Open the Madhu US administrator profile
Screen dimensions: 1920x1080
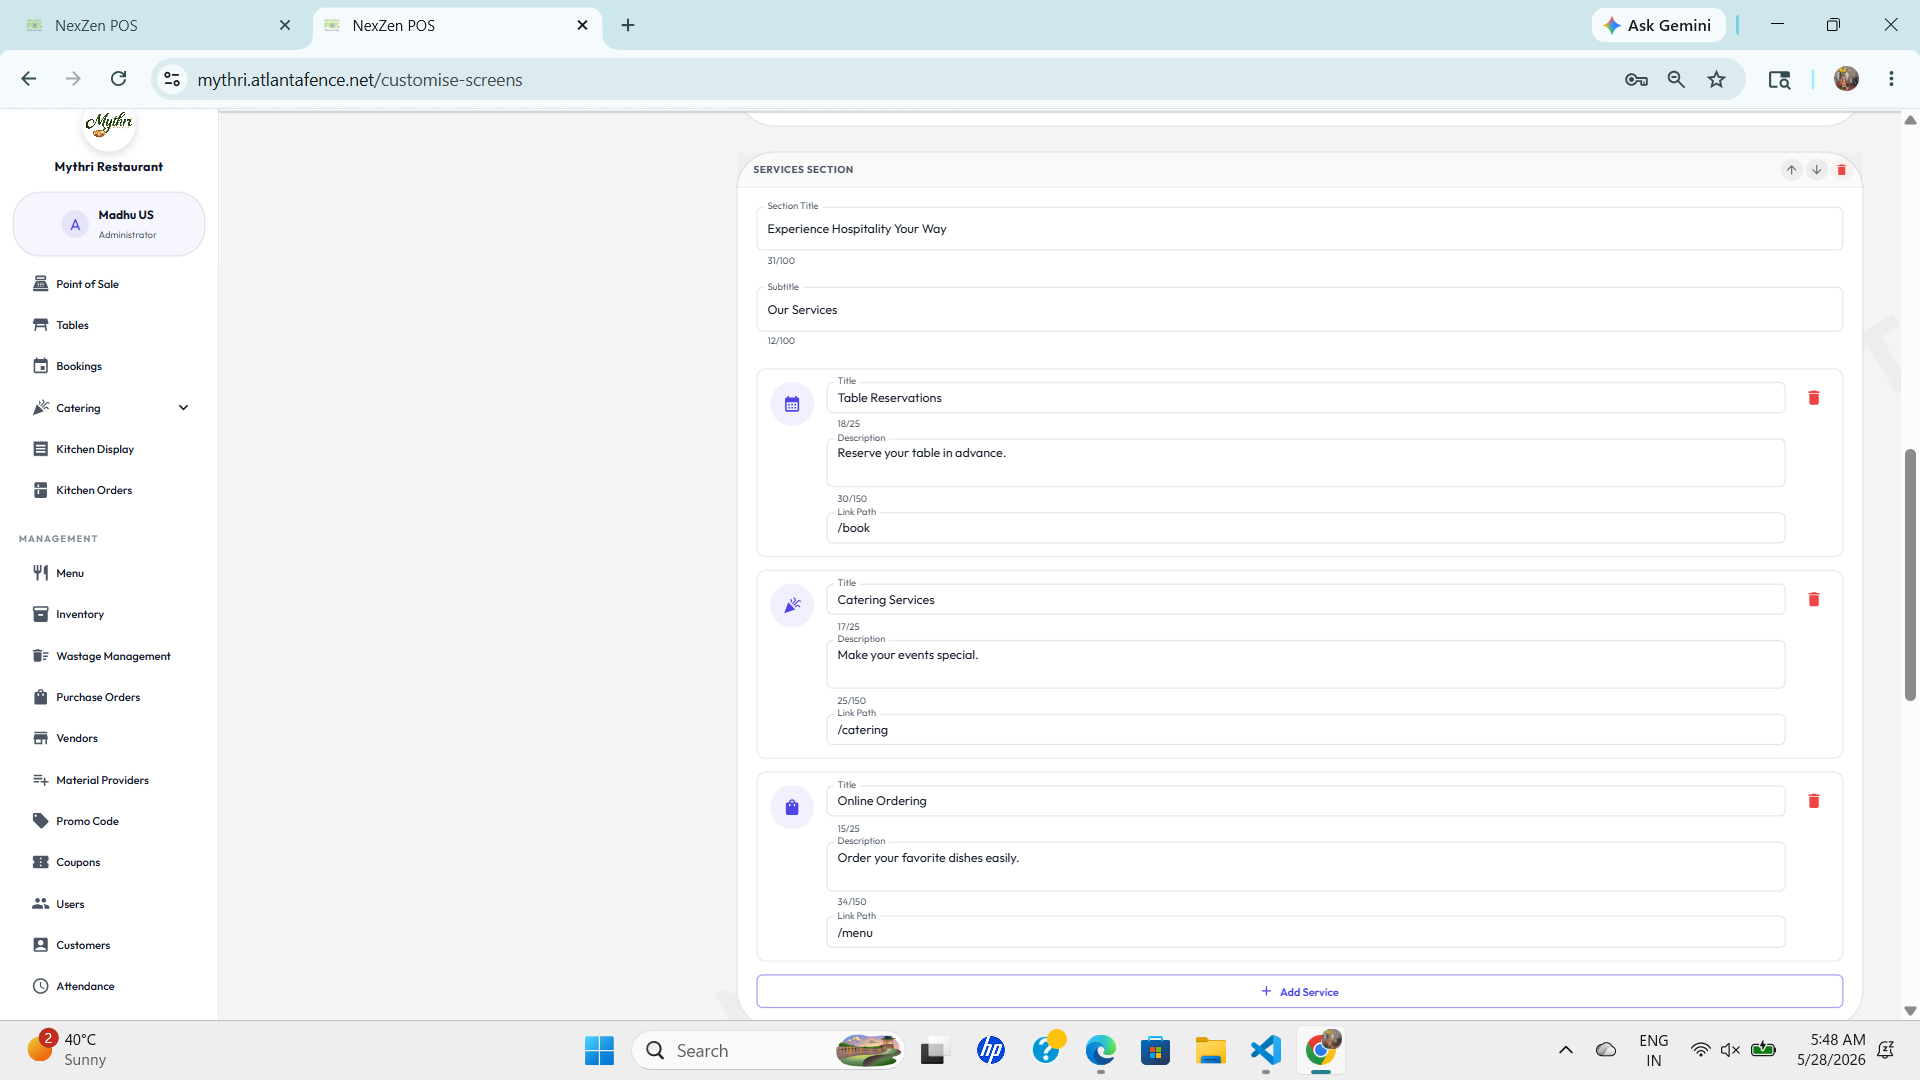coord(108,224)
